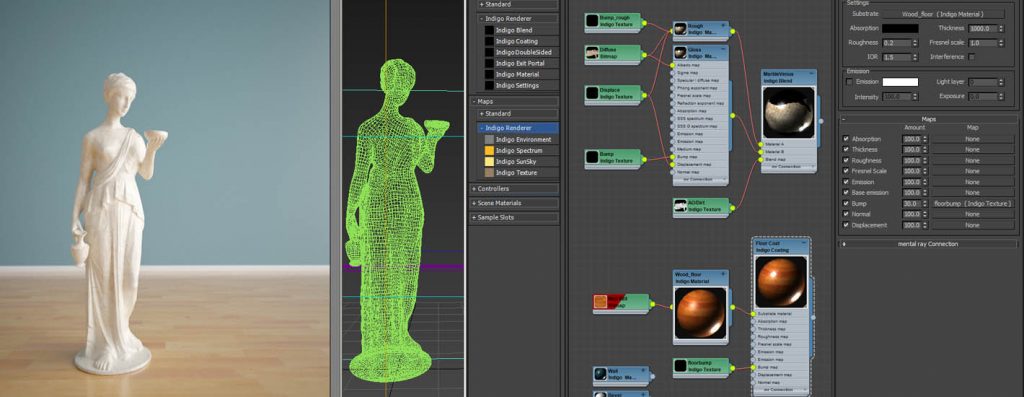Click the Gloss Indigo Material node icon
This screenshot has width=1024, height=397.
(x=680, y=52)
